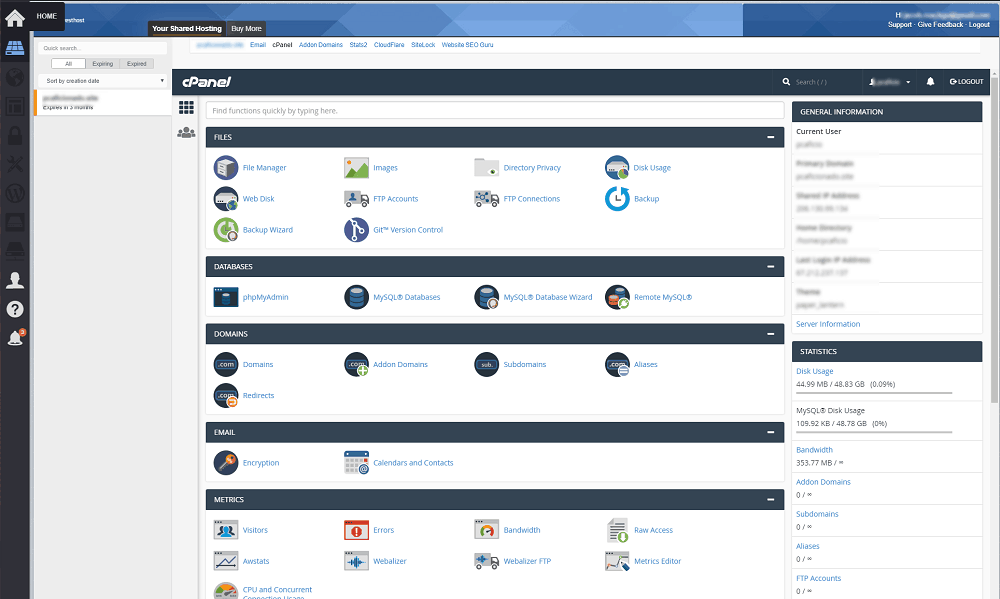Open MySQL Database Wizard icon

click(x=487, y=297)
